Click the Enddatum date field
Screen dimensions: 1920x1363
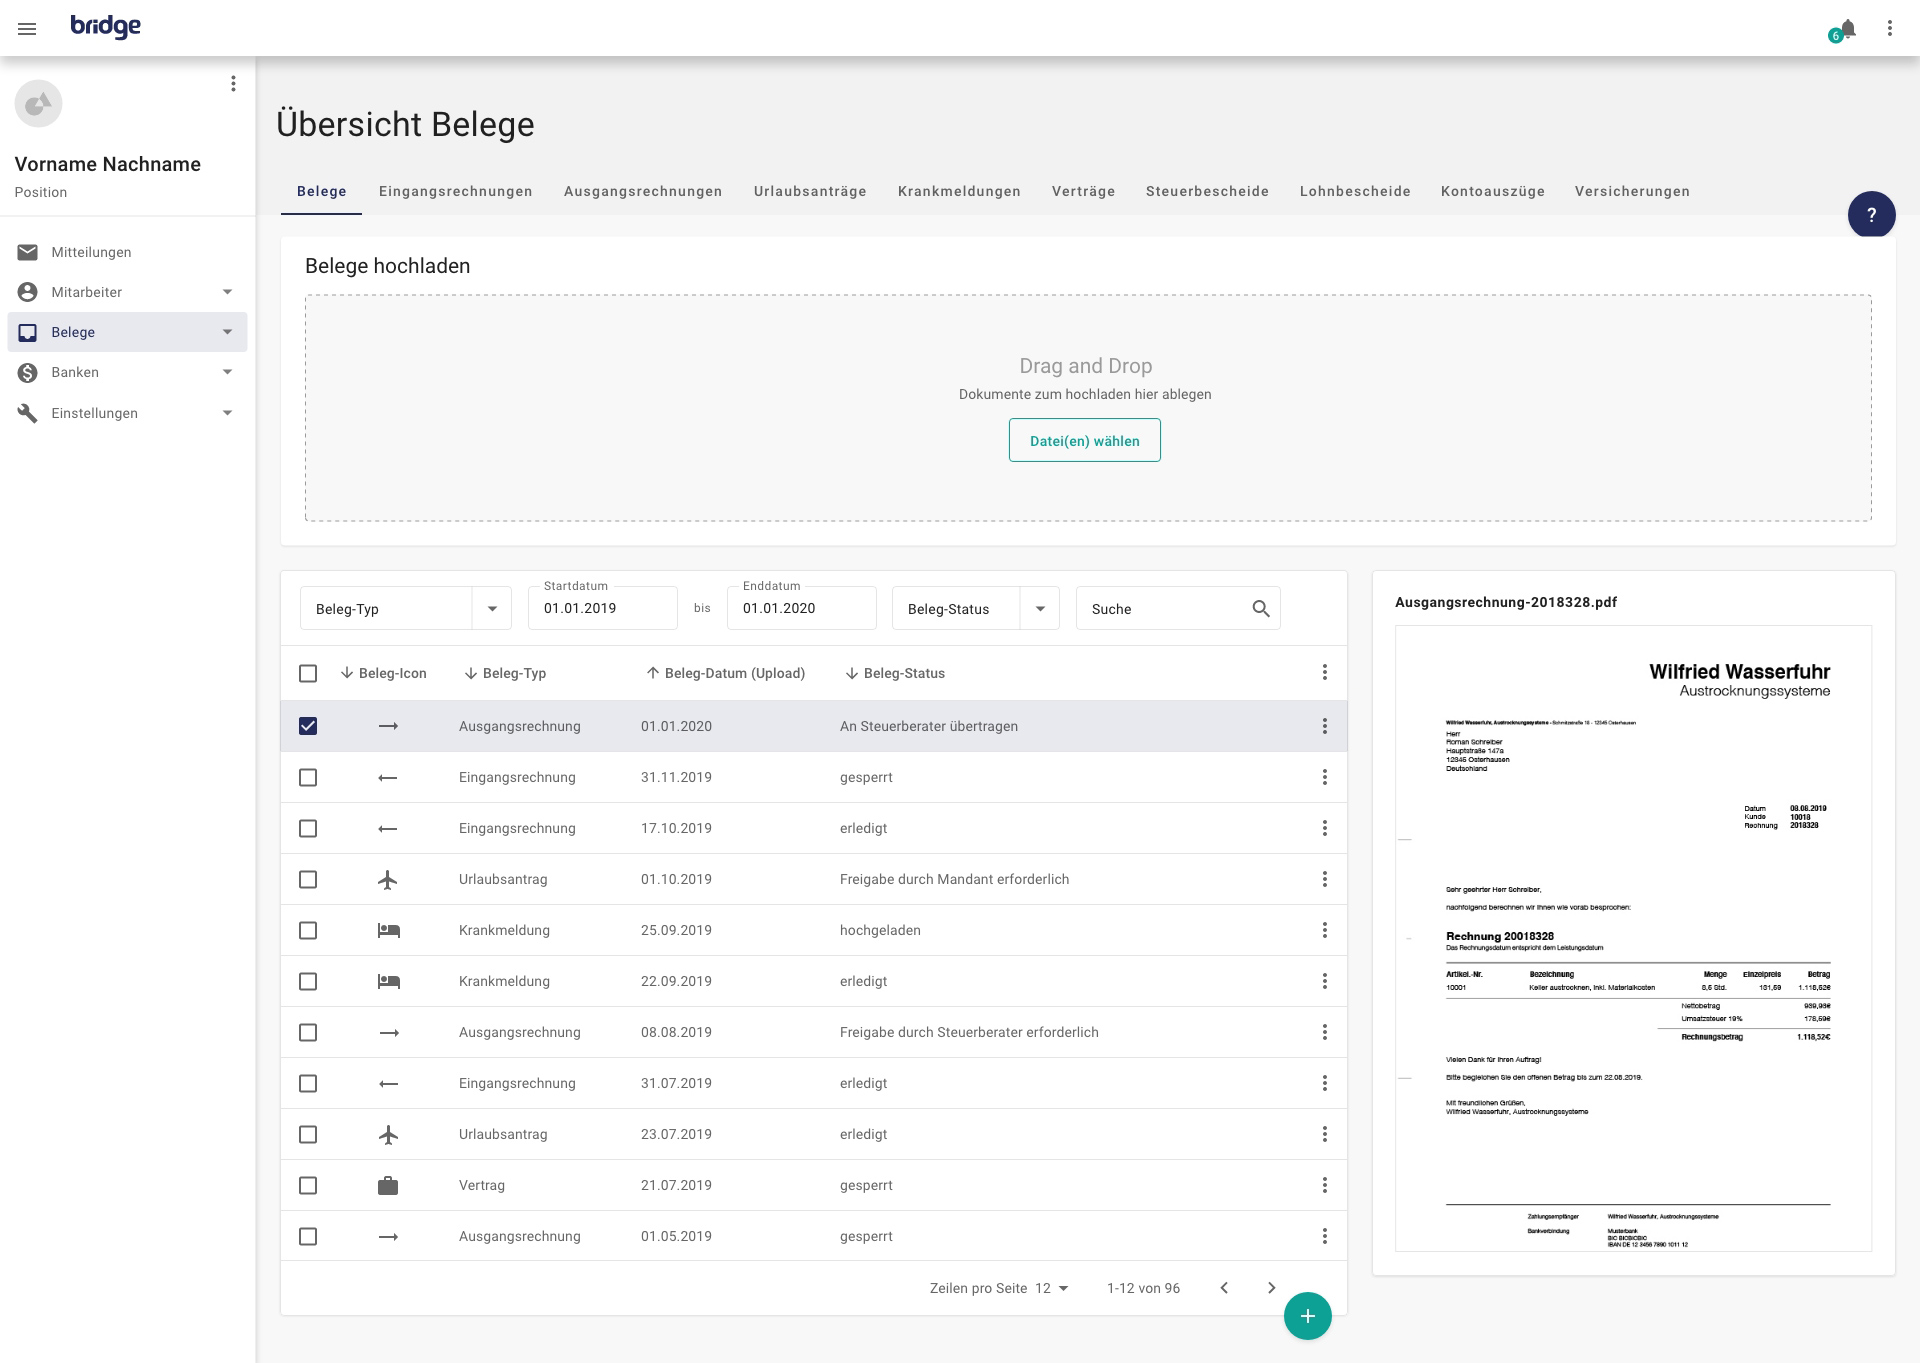(802, 608)
